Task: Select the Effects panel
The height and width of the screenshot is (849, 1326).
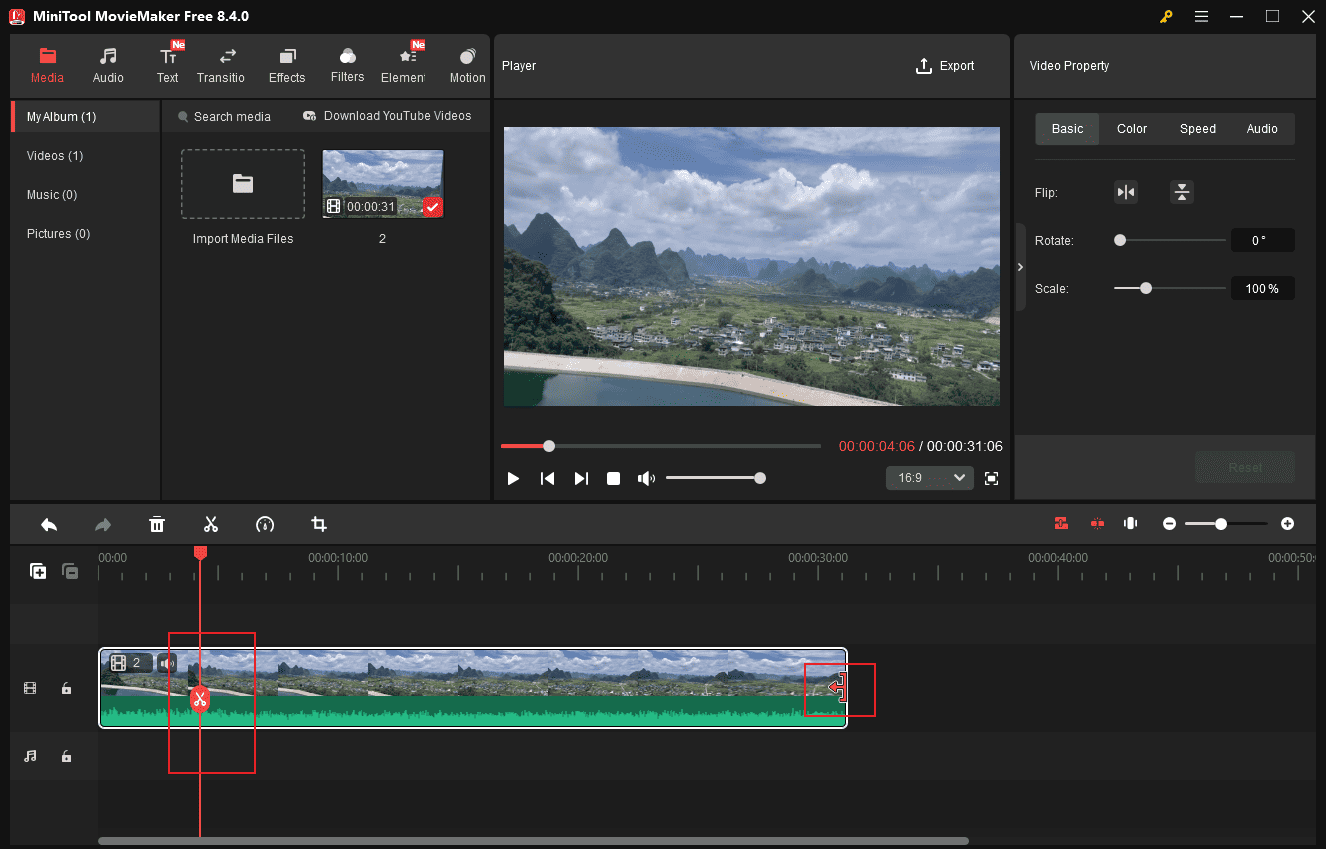Action: 287,64
